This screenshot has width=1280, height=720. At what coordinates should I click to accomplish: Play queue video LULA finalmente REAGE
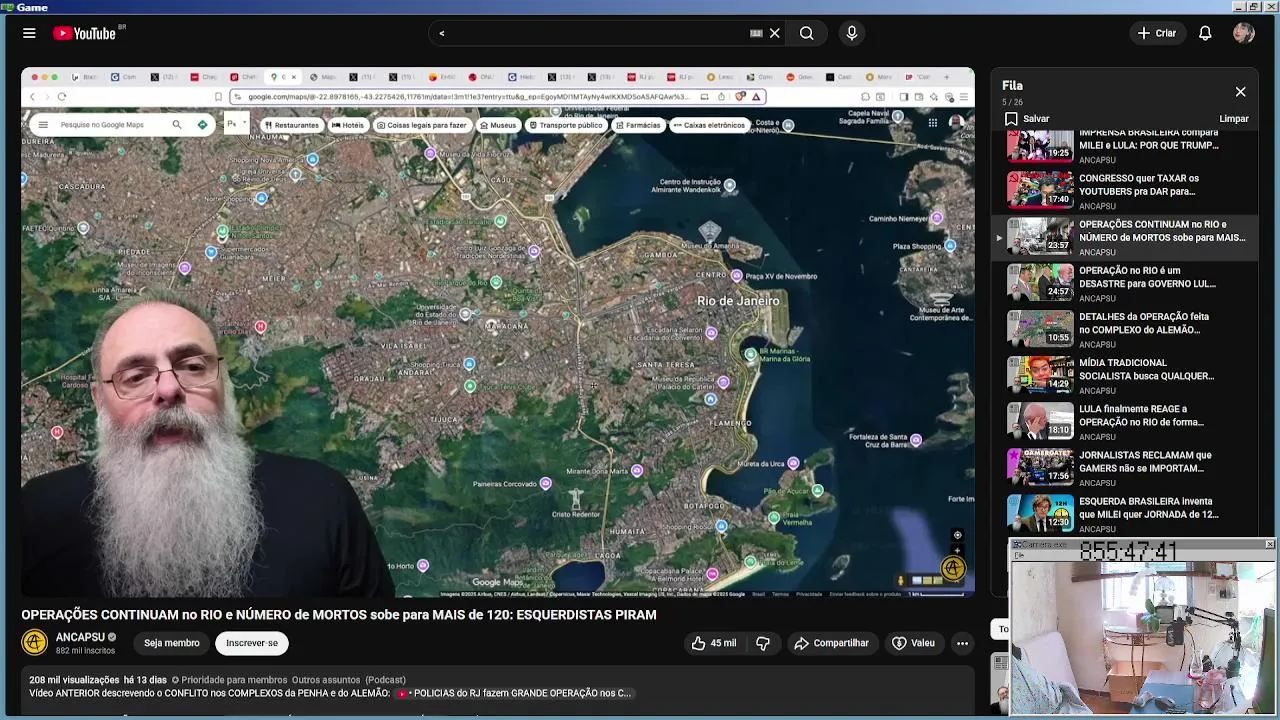click(x=1125, y=421)
